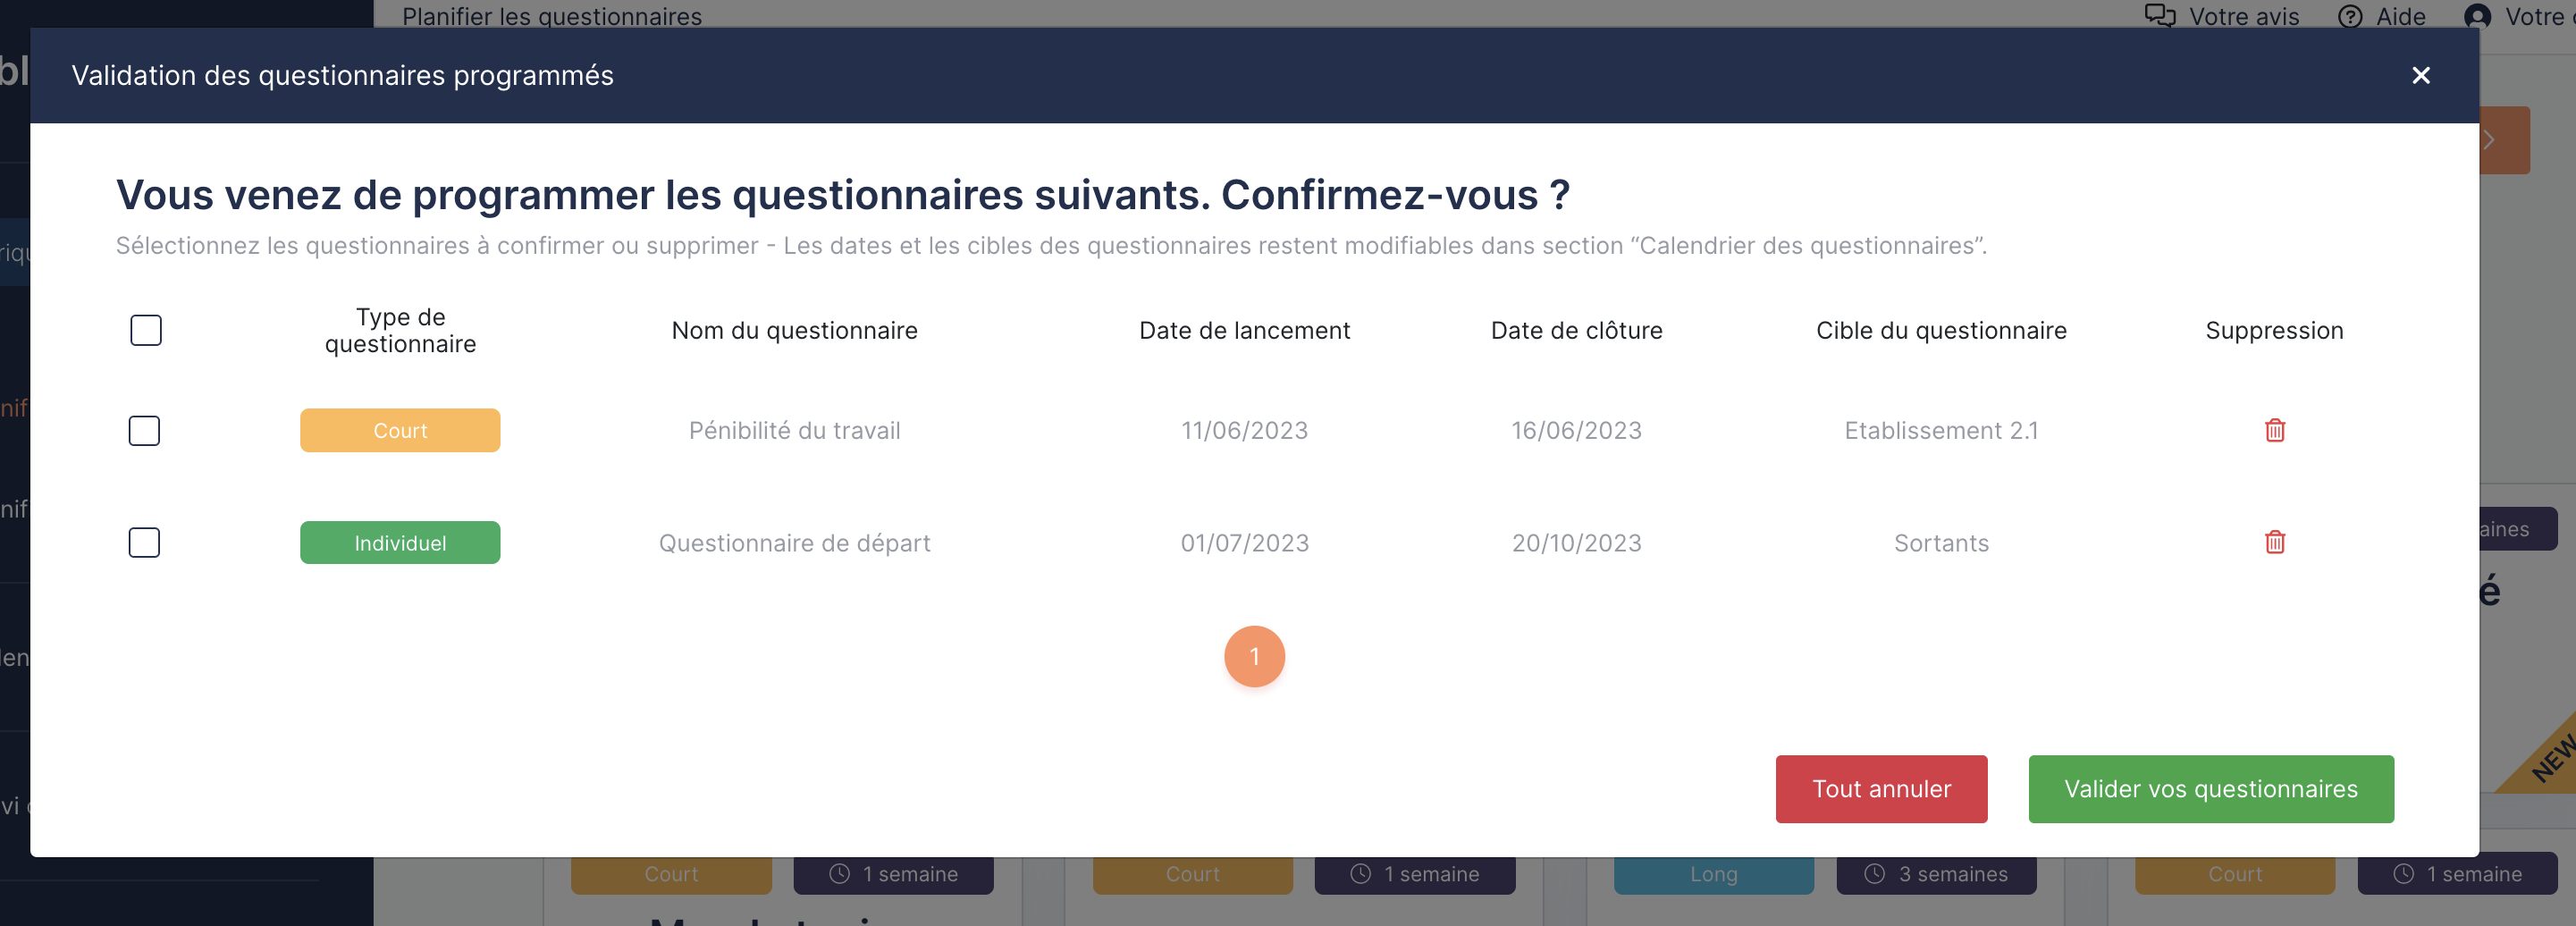Check the Pénibilité du travail row checkbox
This screenshot has height=926, width=2576.
click(145, 431)
